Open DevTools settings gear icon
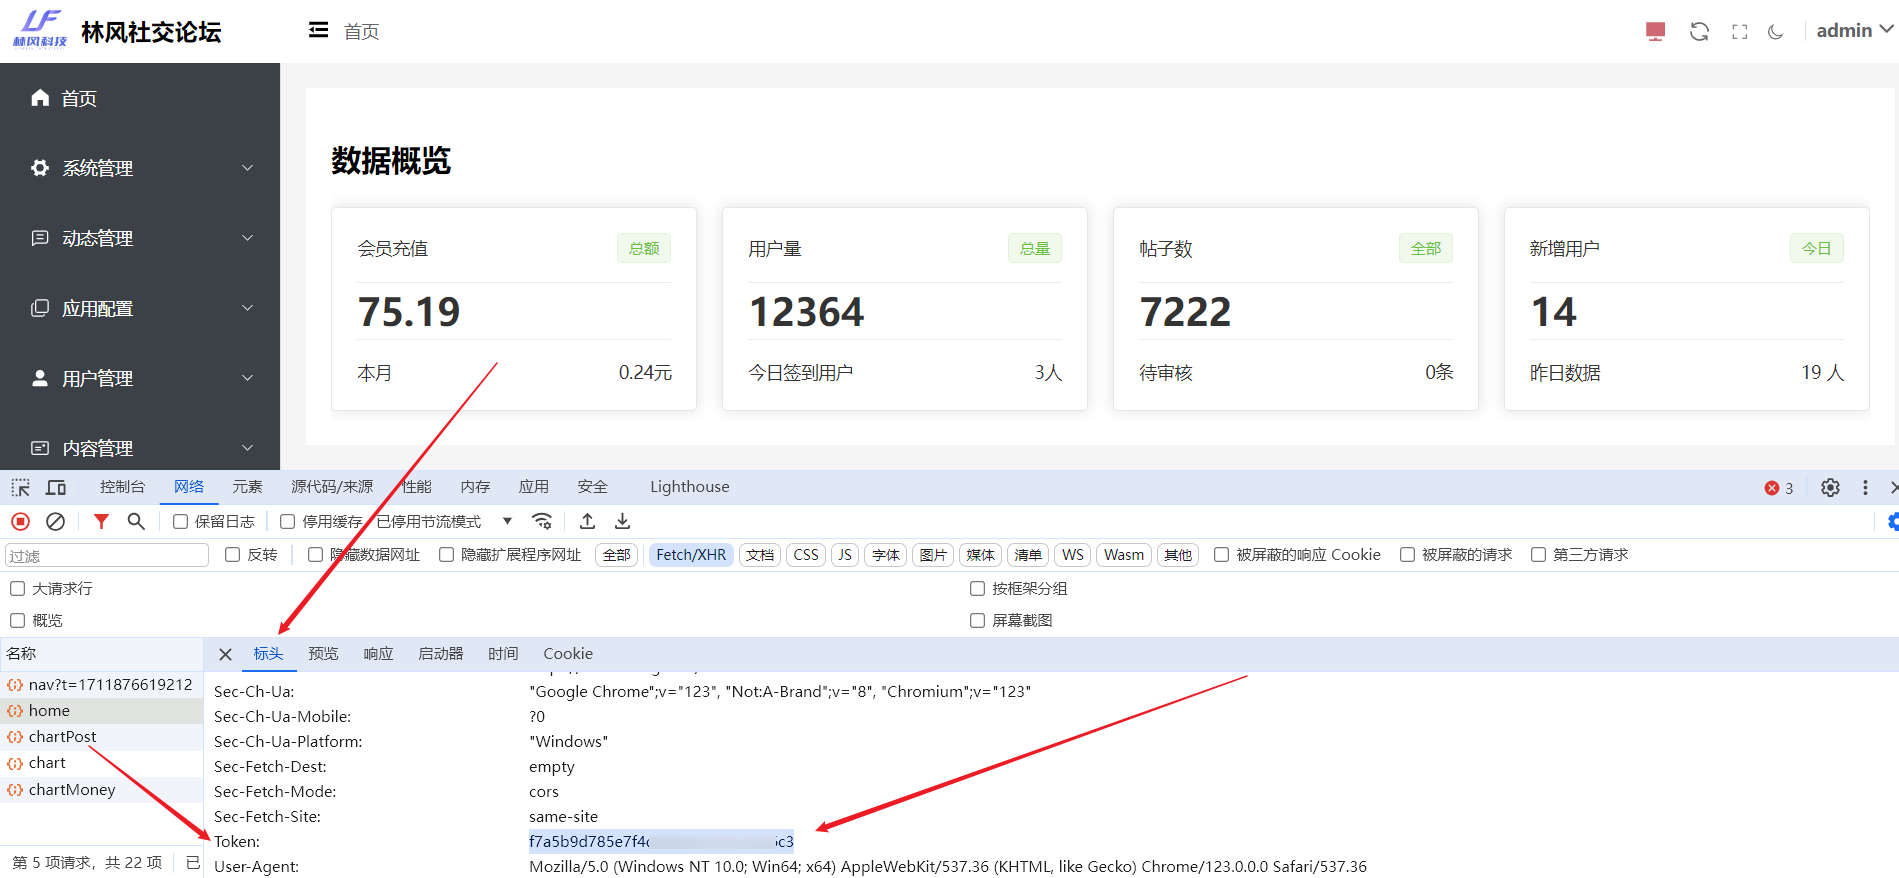The image size is (1899, 878). [1830, 487]
